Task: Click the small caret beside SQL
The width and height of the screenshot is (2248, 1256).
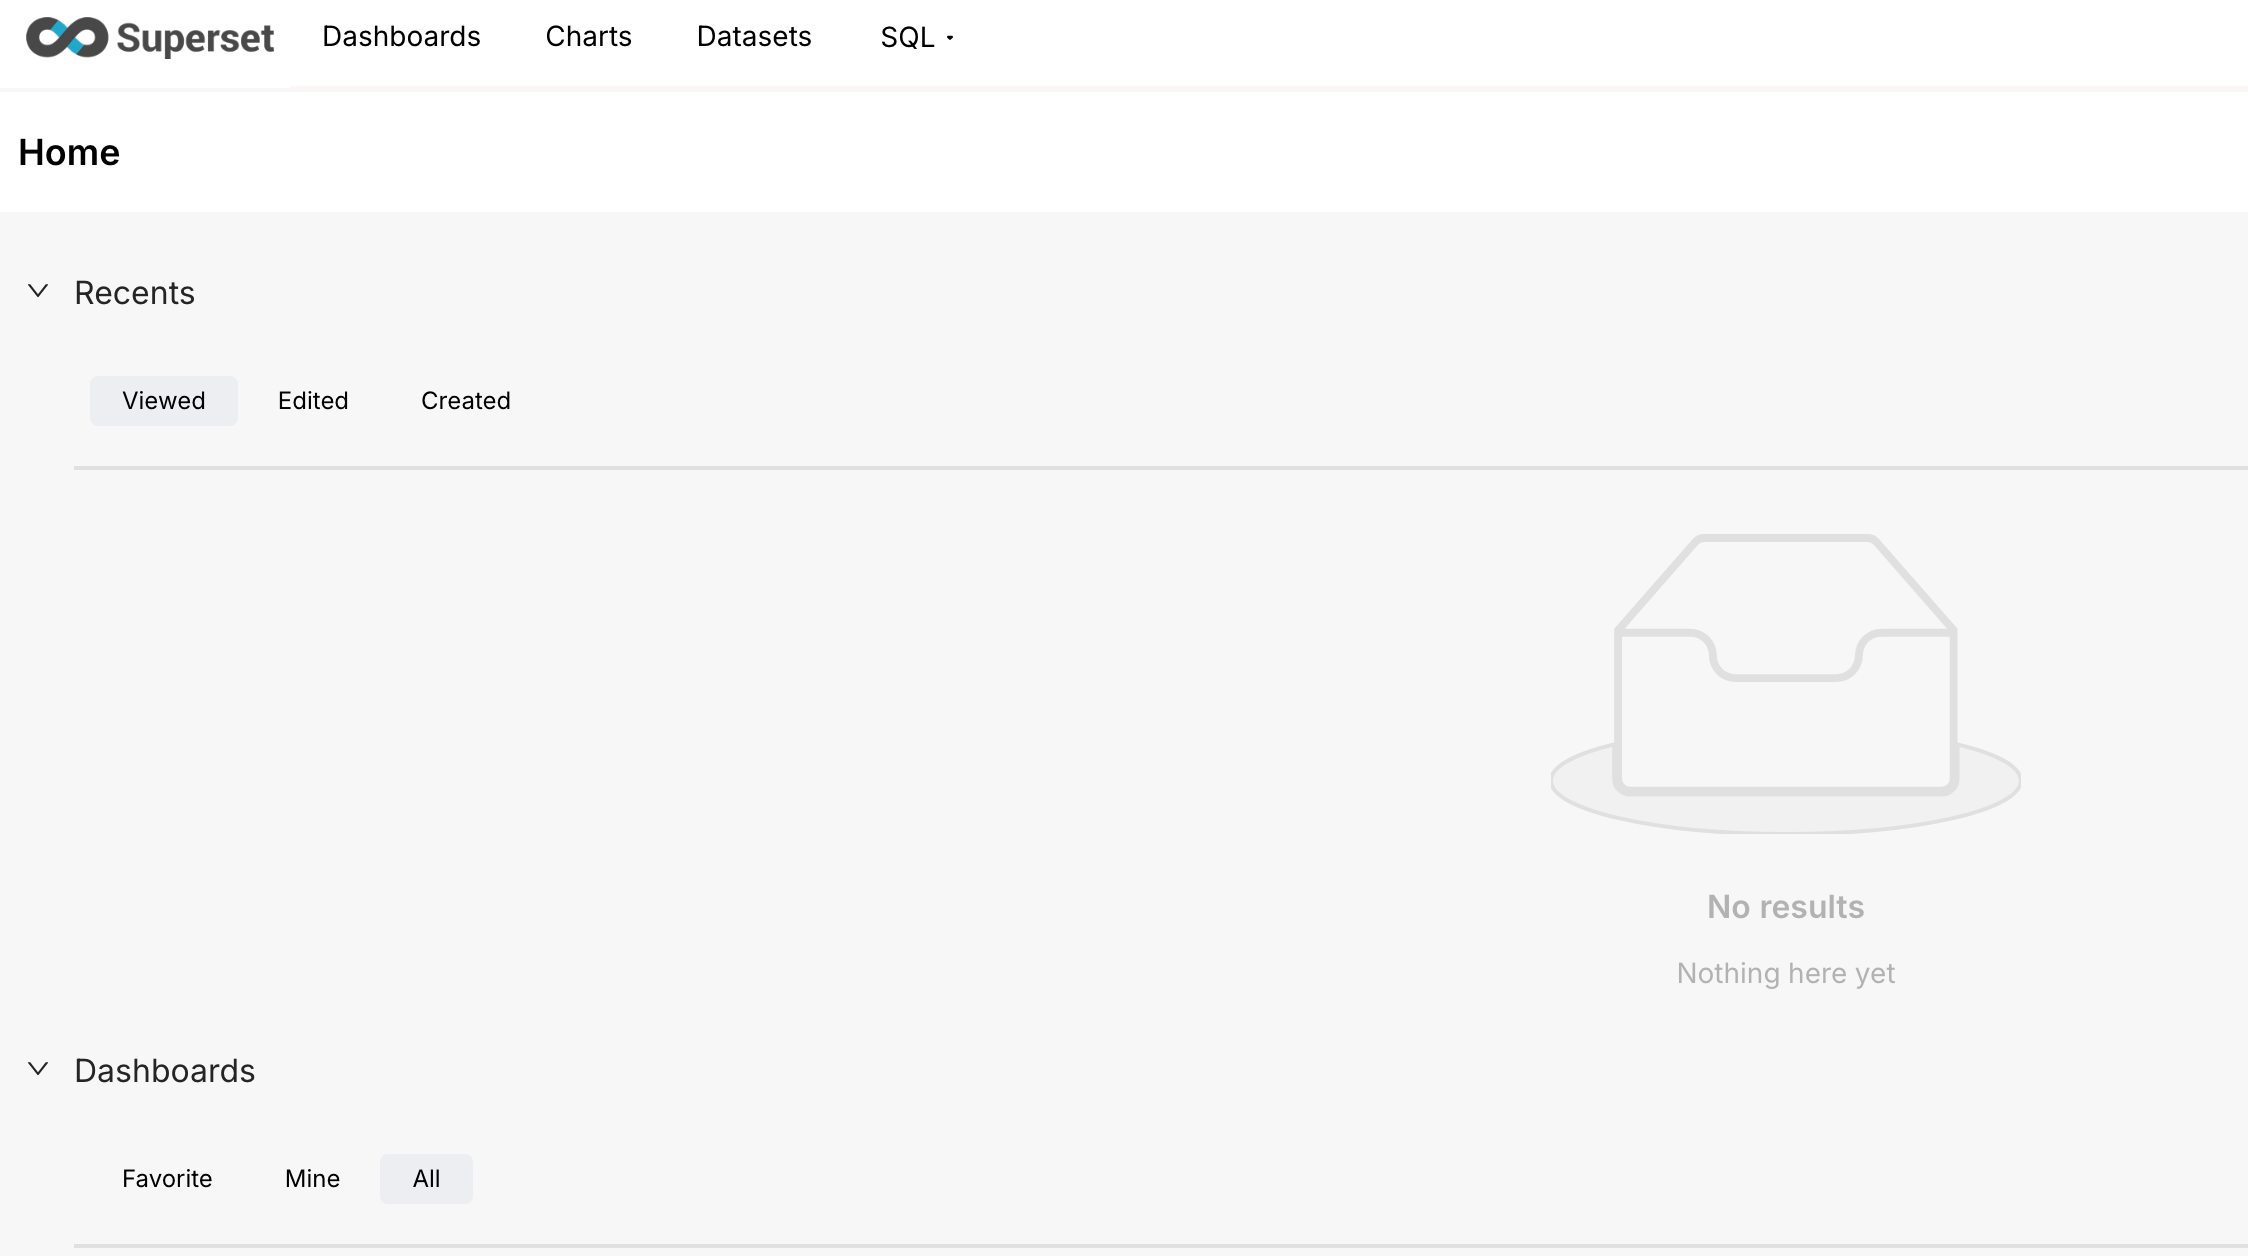Action: tap(950, 38)
